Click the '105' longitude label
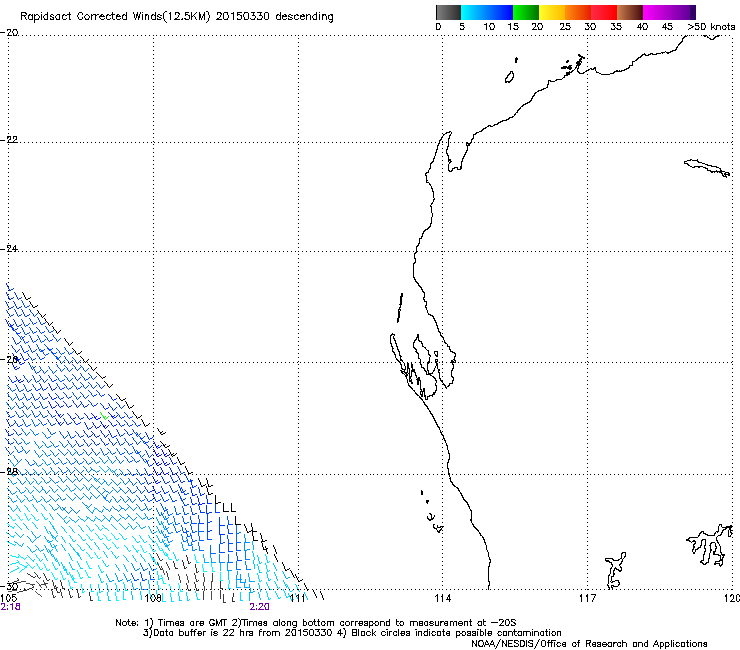740x650 pixels. tap(8, 598)
